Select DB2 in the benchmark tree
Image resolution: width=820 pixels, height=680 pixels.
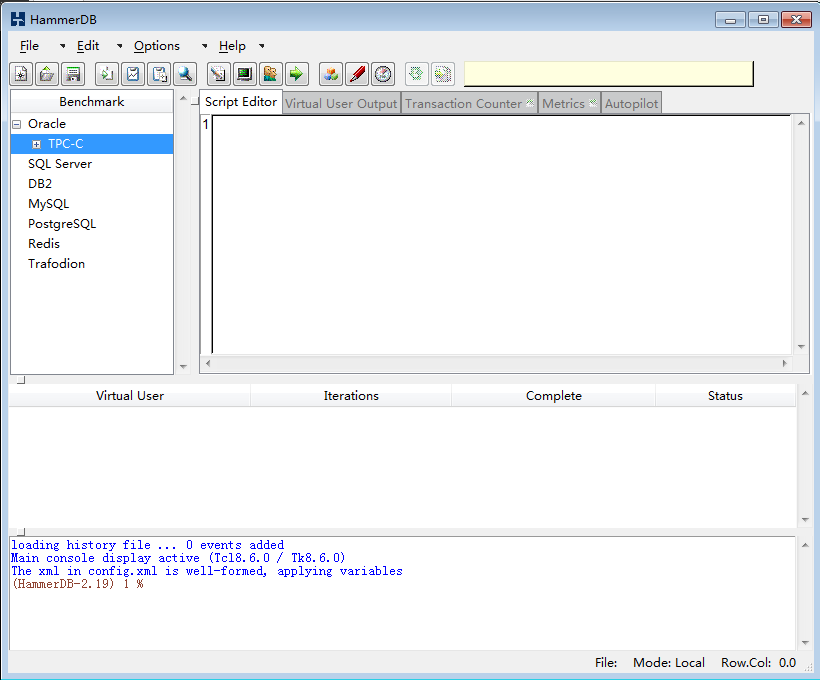(40, 184)
